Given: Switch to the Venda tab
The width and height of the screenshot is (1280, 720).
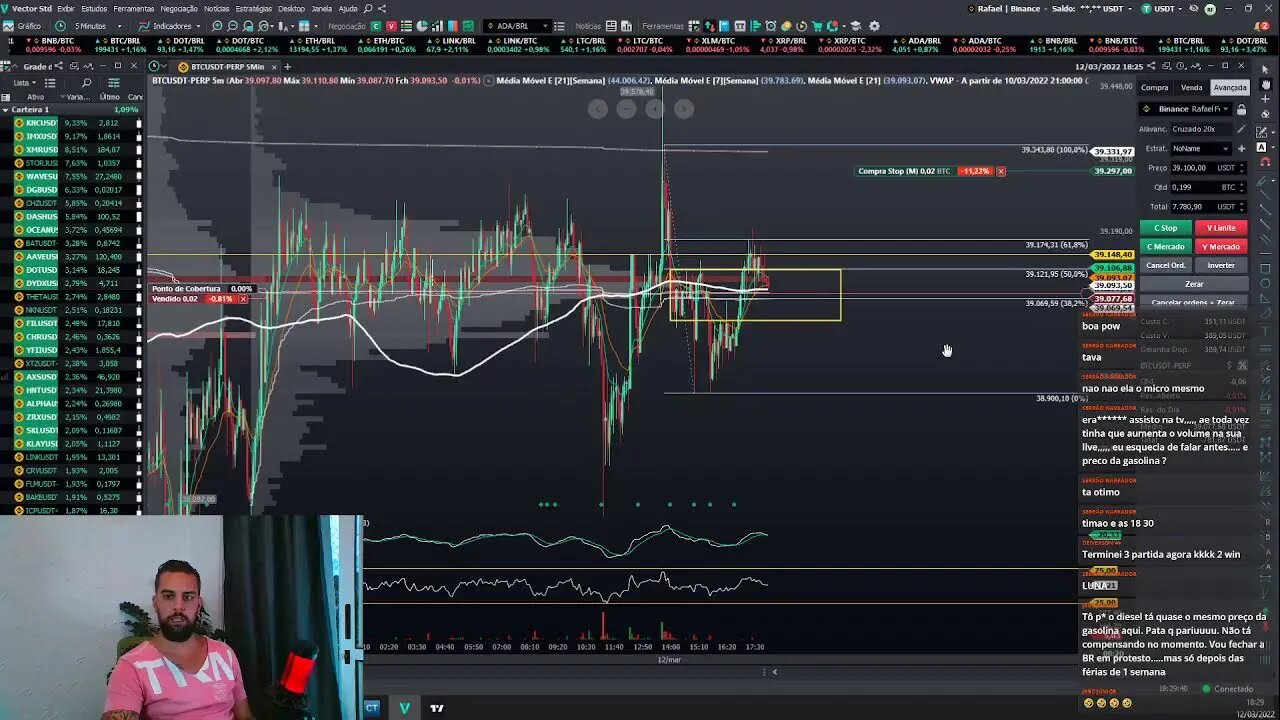Looking at the screenshot, I should click(1191, 87).
